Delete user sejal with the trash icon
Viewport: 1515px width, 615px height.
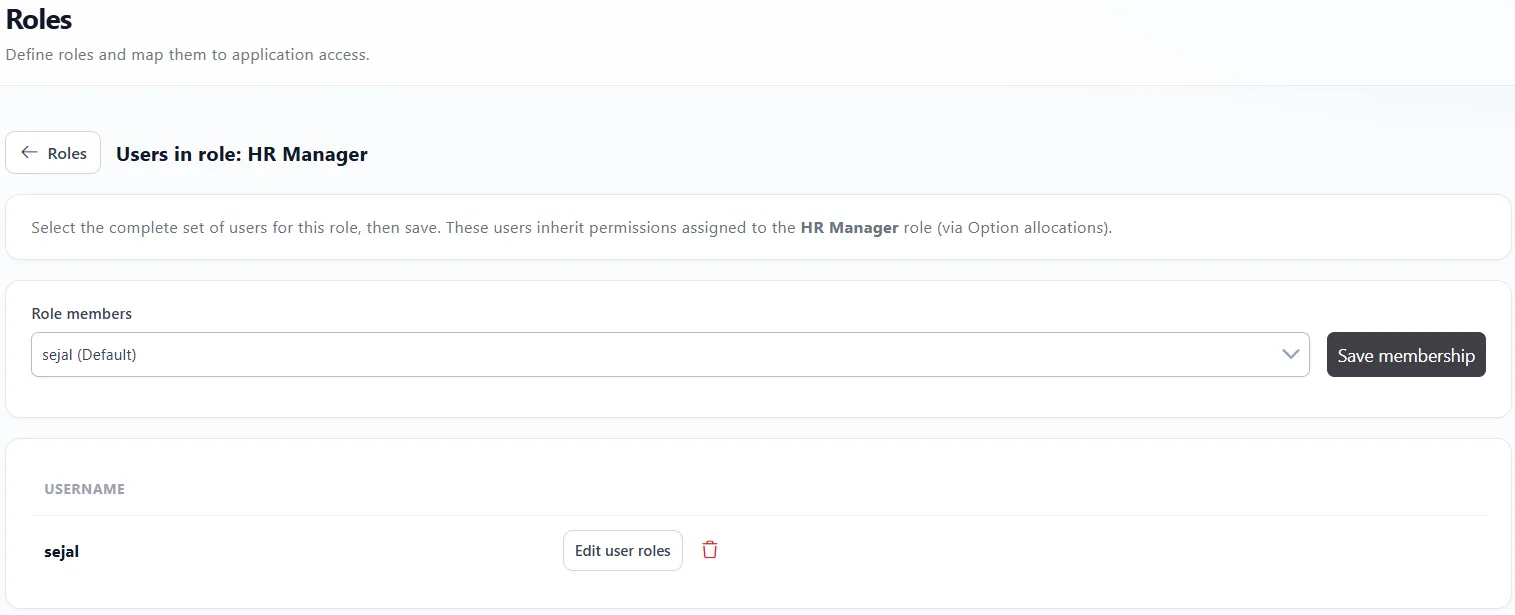710,550
